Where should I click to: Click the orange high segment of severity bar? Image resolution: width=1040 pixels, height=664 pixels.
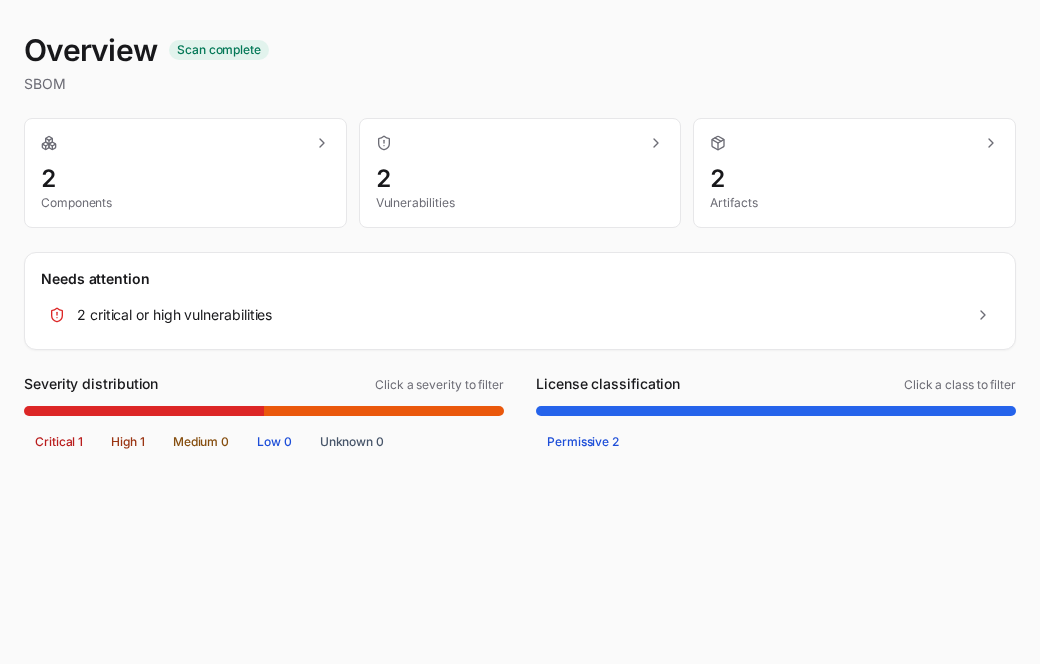tap(384, 411)
